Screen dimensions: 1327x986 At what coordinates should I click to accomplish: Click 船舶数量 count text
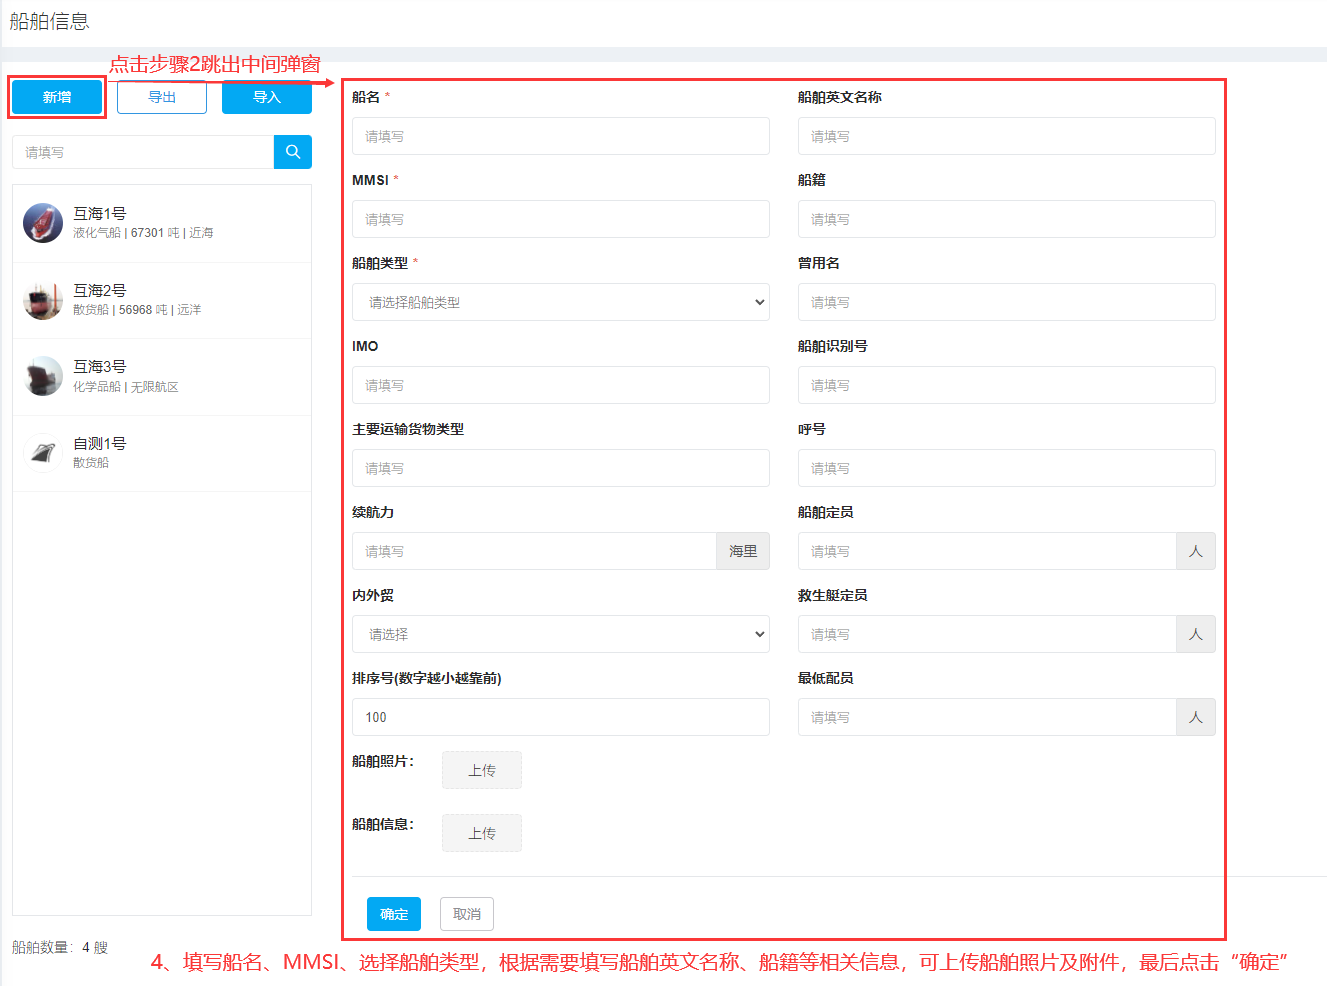point(60,947)
